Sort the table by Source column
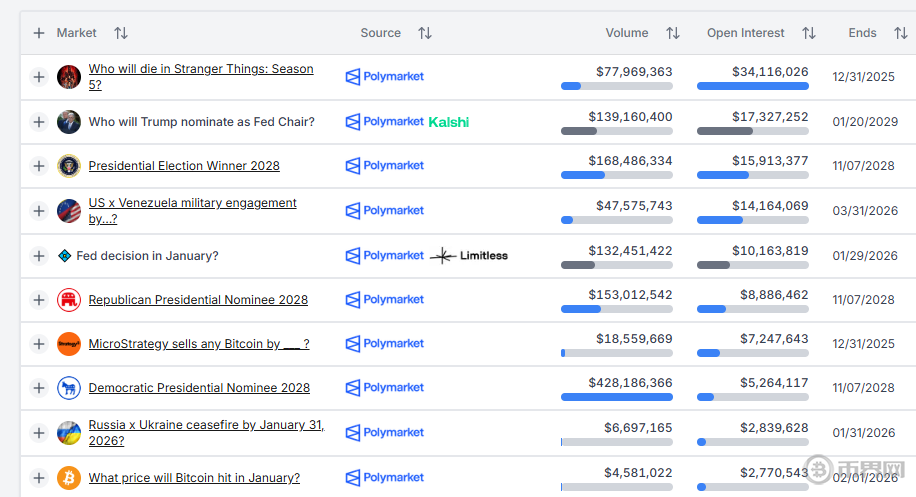916x497 pixels. [x=425, y=33]
